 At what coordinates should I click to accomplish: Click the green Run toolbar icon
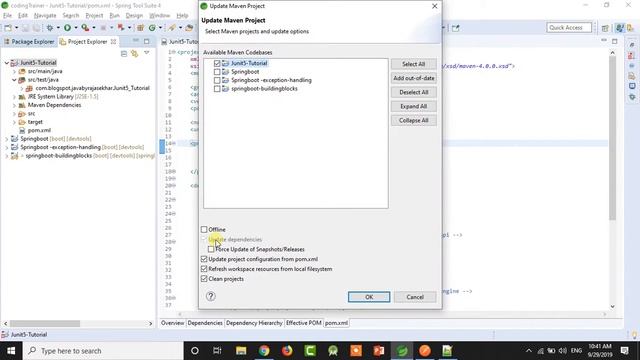[x=67, y=28]
